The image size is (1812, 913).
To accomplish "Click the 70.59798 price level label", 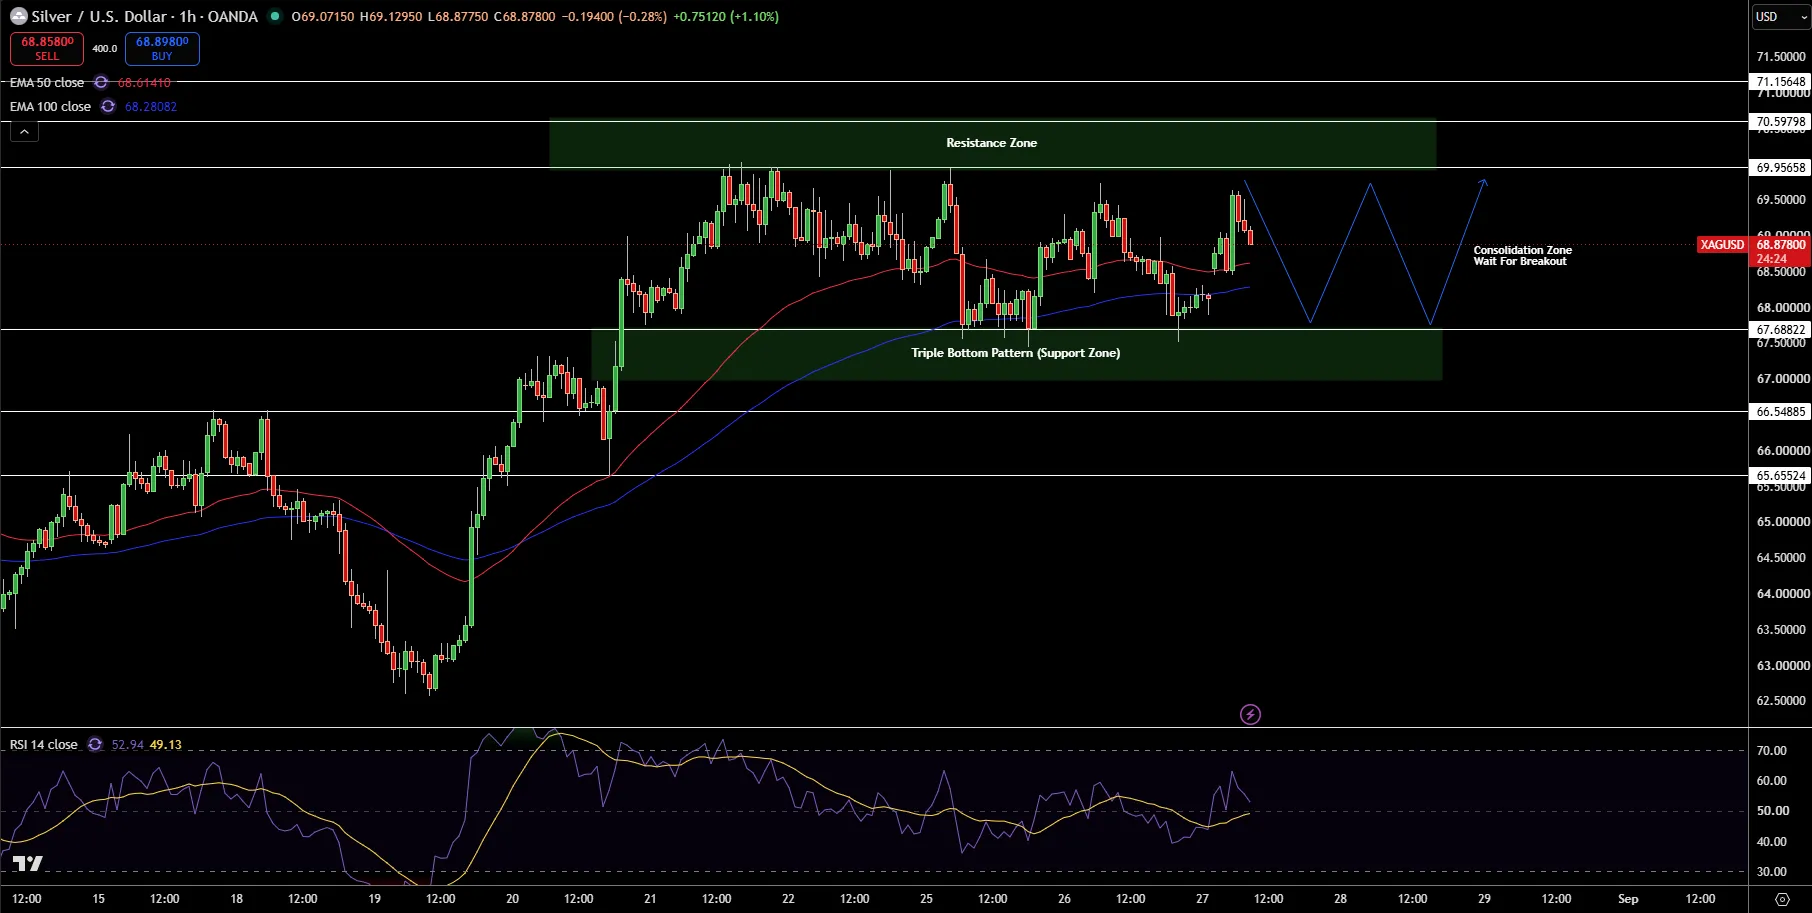I will click(1781, 122).
